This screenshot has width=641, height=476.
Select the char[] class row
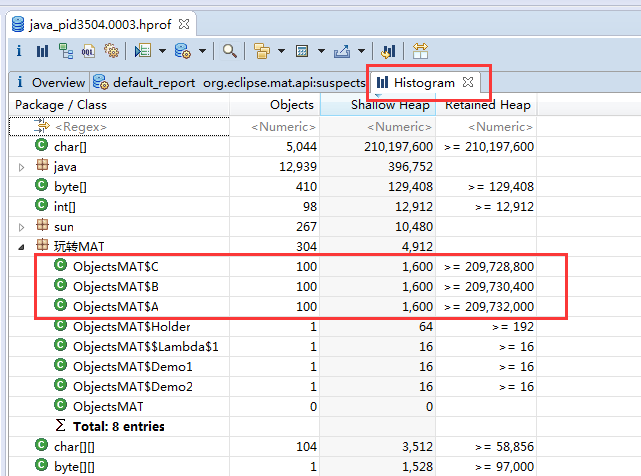273,146
